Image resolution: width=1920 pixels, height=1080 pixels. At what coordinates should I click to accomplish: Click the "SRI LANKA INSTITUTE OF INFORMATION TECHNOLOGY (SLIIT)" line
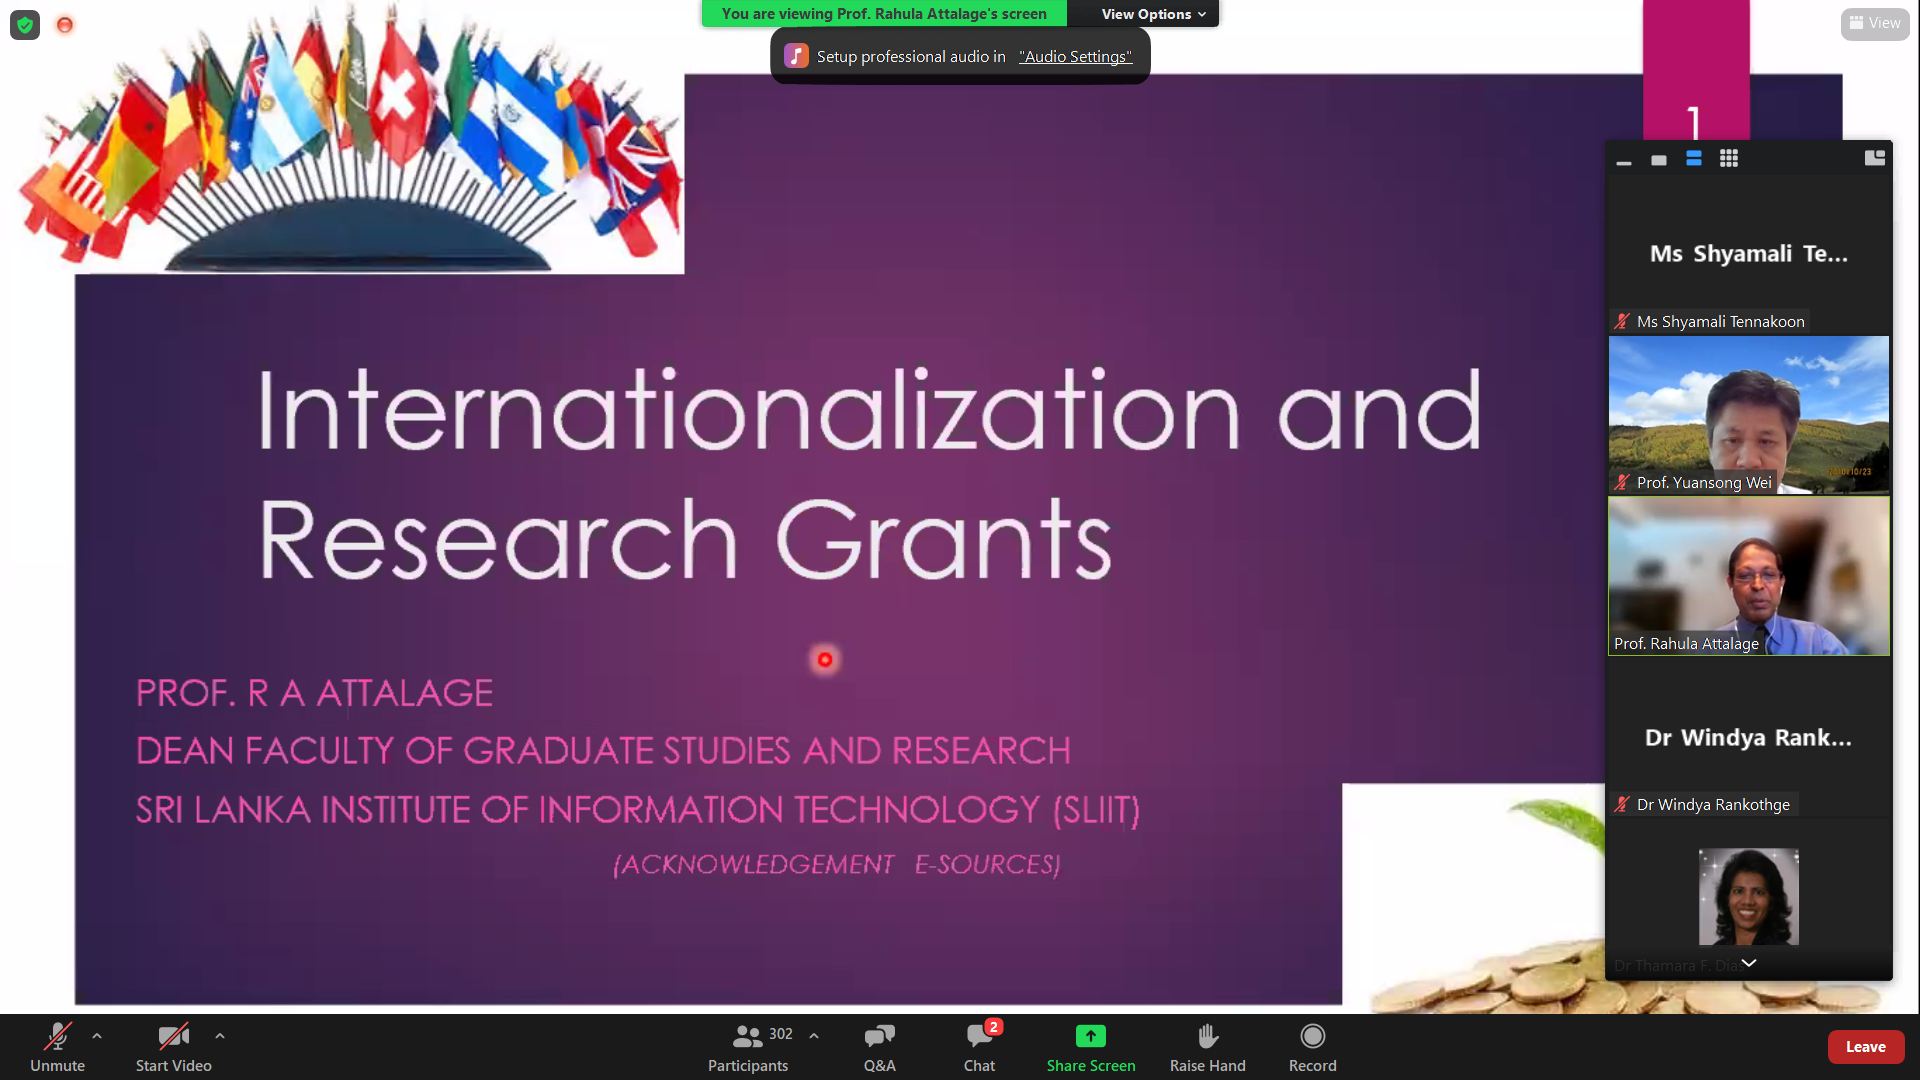pyautogui.click(x=638, y=810)
